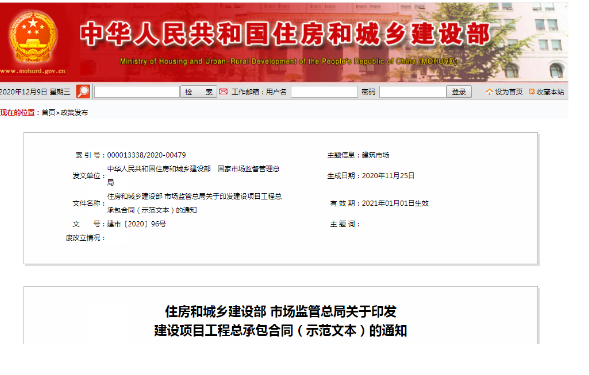Open the 首页 breadcrumb link

coord(48,112)
